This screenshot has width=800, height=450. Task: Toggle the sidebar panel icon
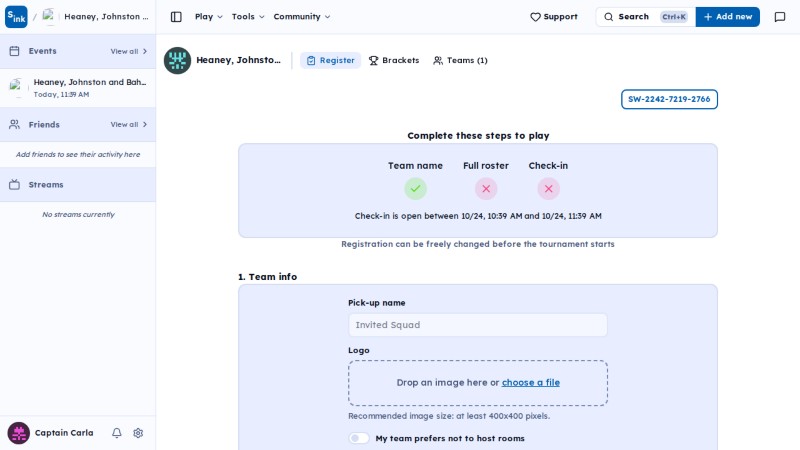coord(176,17)
